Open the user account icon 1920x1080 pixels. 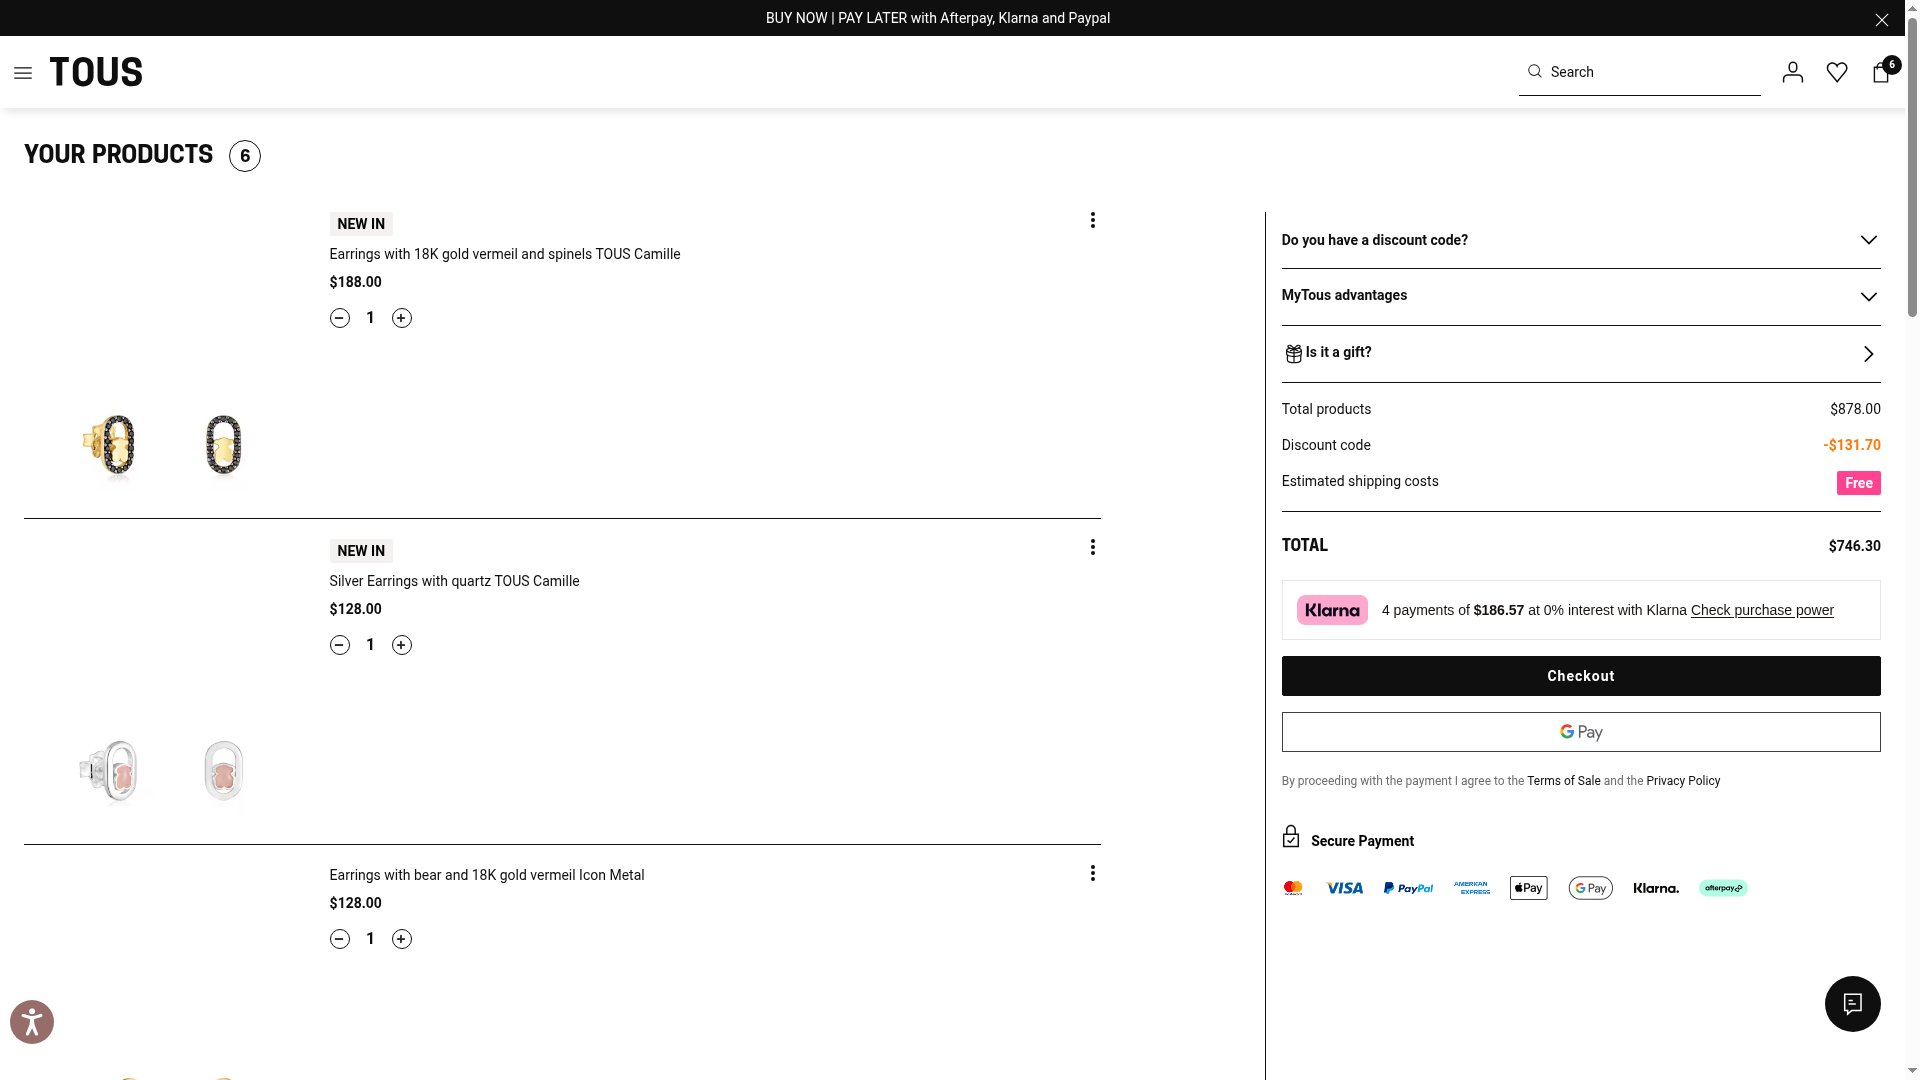click(x=1792, y=72)
